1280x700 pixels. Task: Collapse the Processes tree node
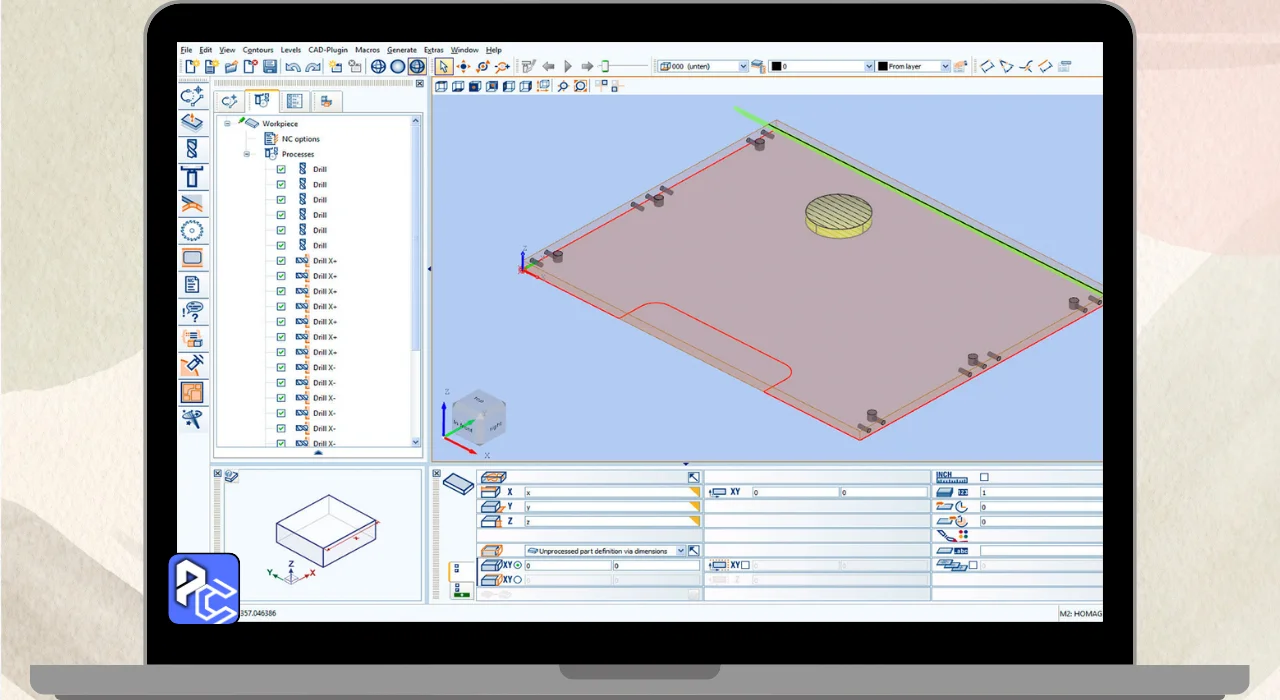[x=247, y=154]
